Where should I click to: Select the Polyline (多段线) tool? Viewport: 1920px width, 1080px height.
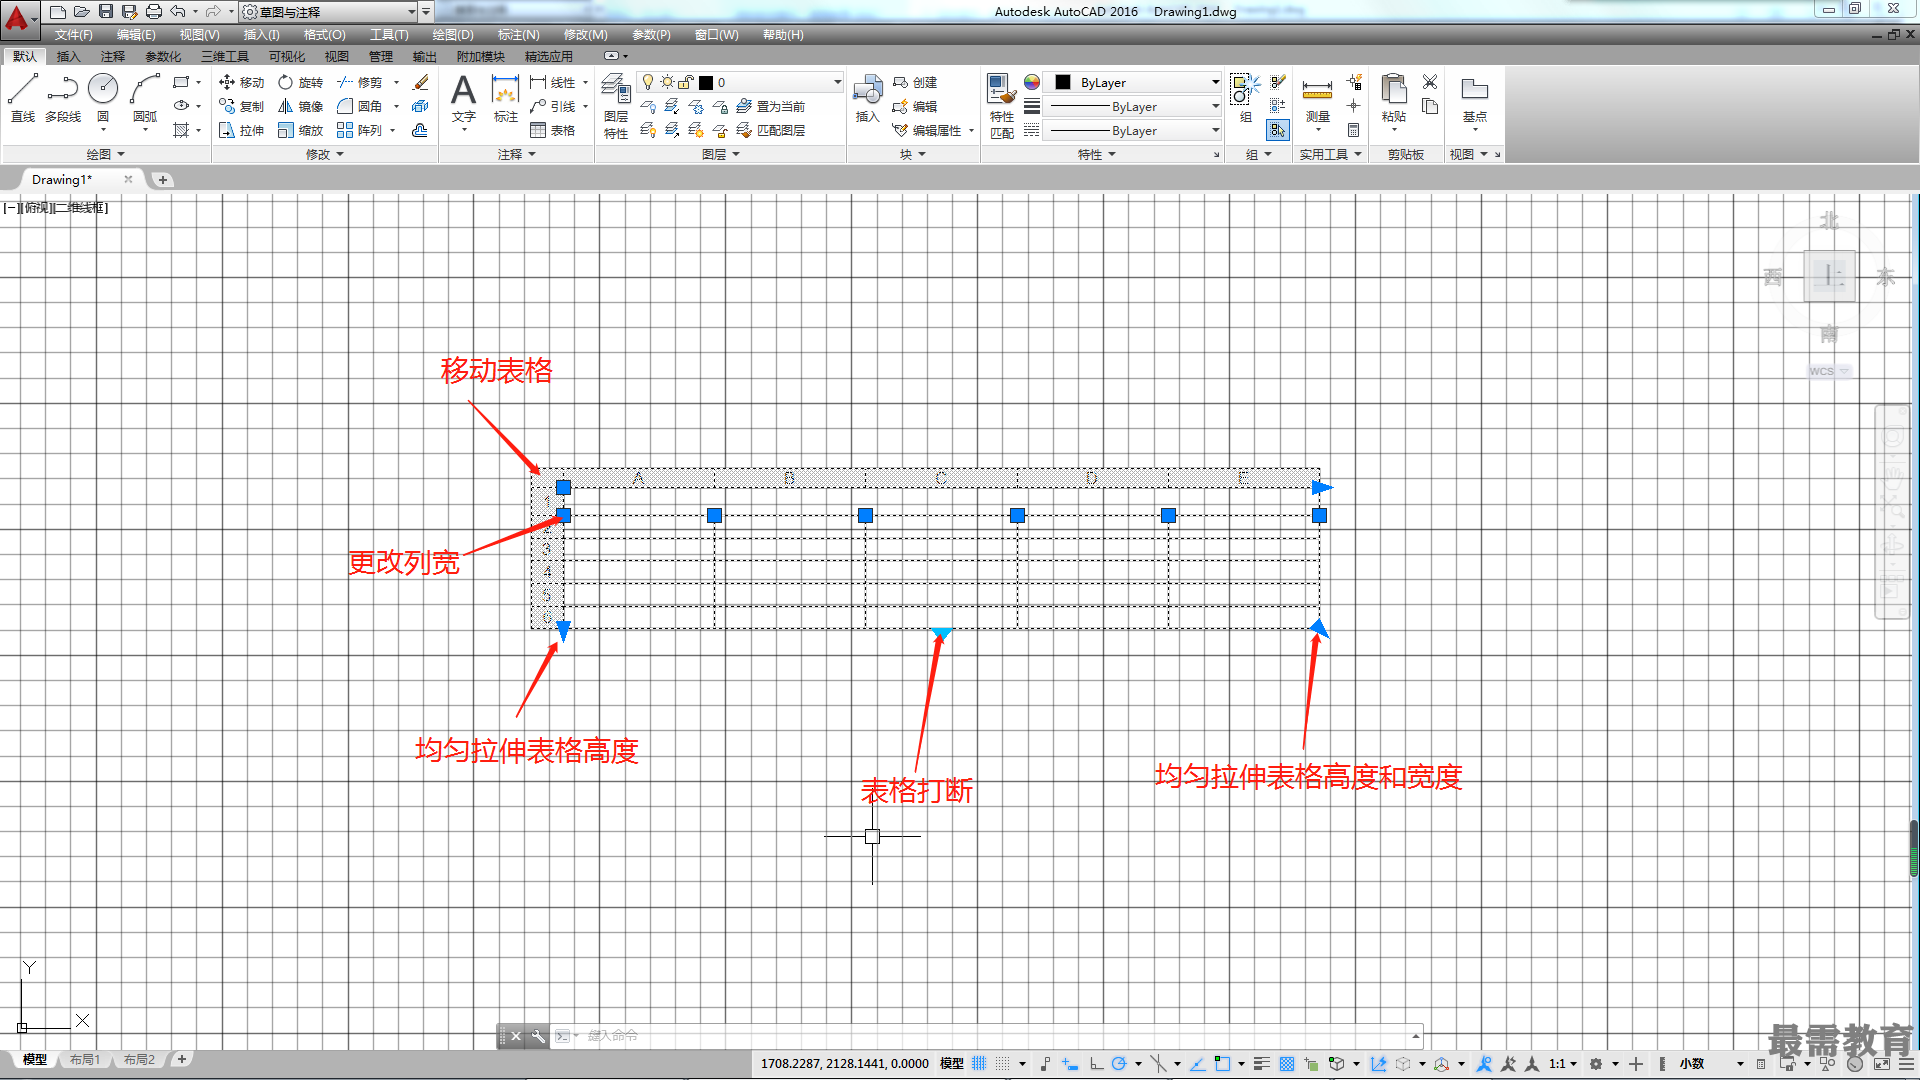[x=63, y=97]
